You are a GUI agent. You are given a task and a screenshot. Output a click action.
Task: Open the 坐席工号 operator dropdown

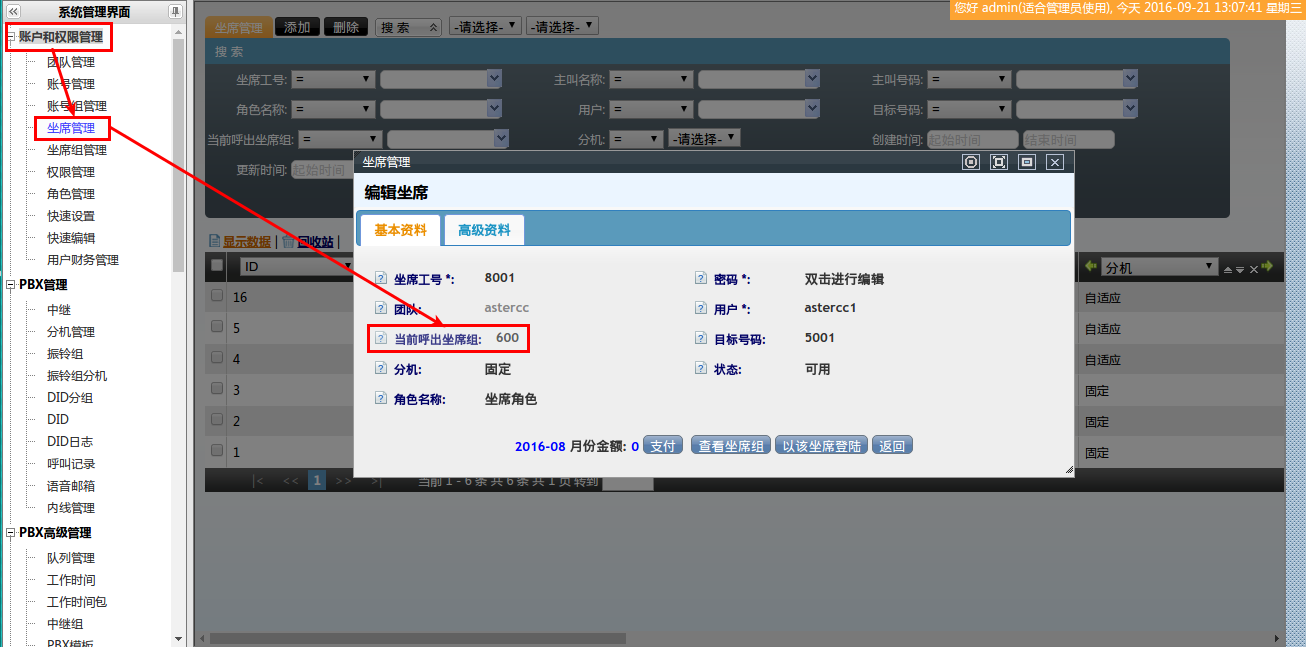(x=333, y=79)
